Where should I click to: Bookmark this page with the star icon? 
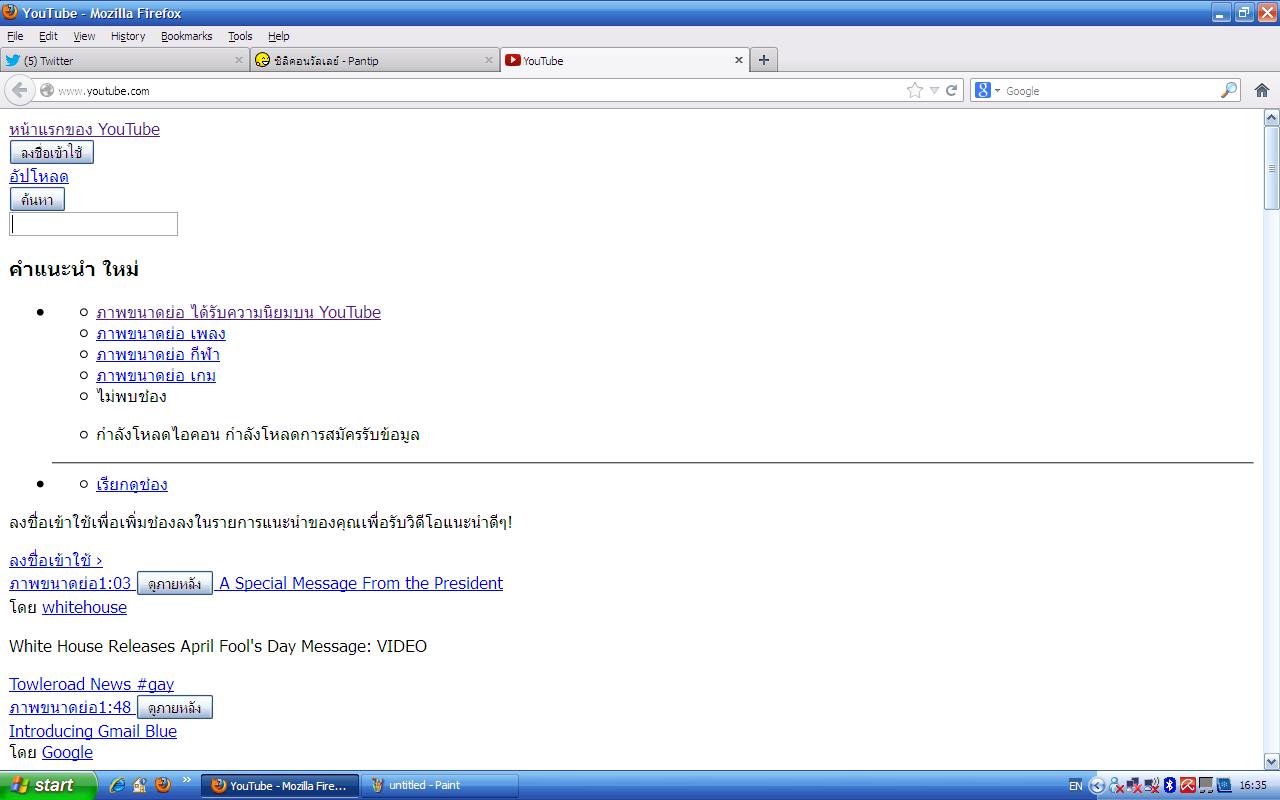click(914, 90)
